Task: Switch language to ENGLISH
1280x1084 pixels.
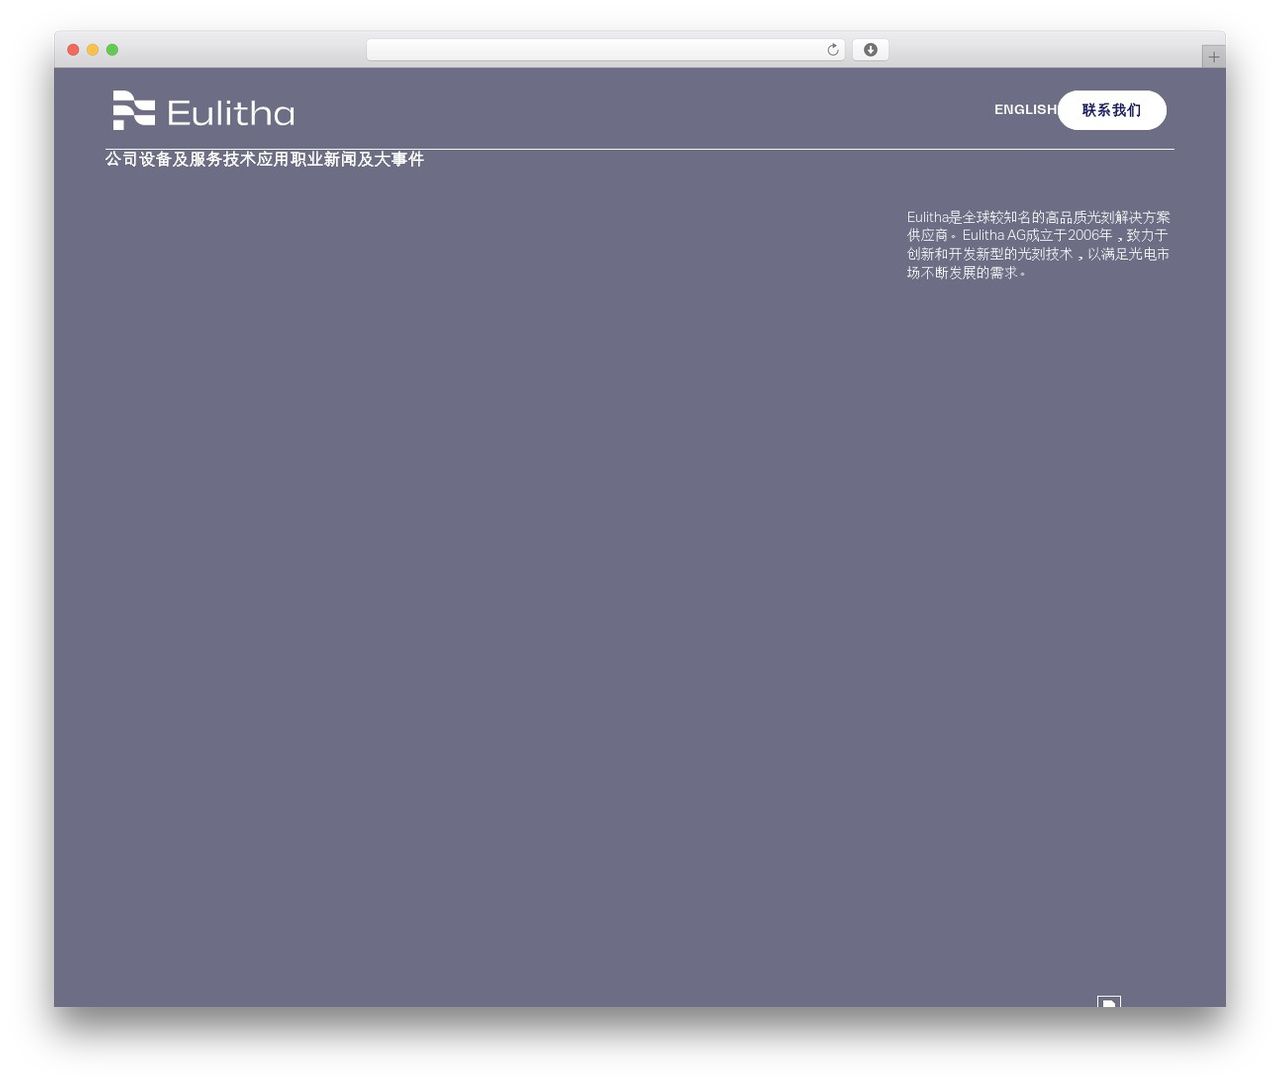Action: point(1025,109)
